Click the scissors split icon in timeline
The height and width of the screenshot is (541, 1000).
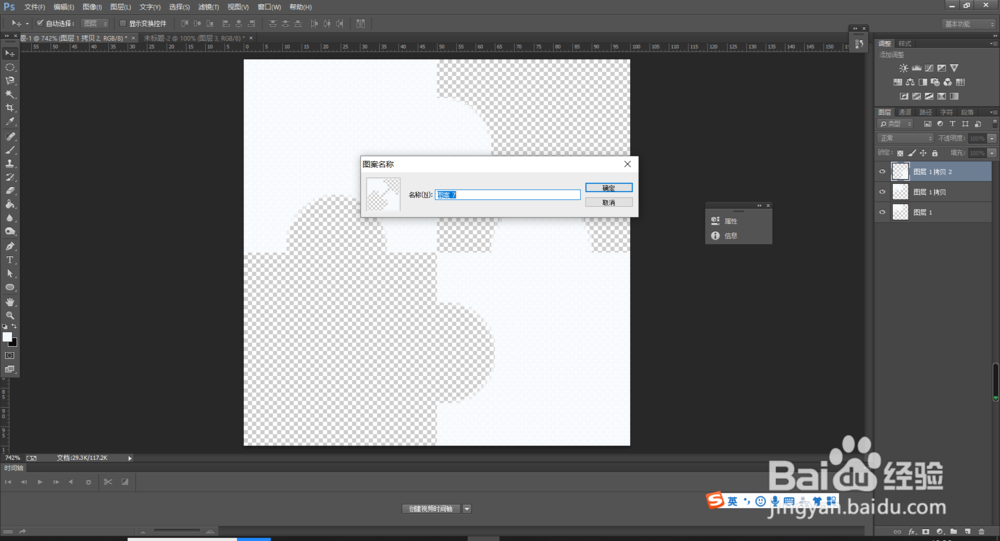tap(108, 482)
